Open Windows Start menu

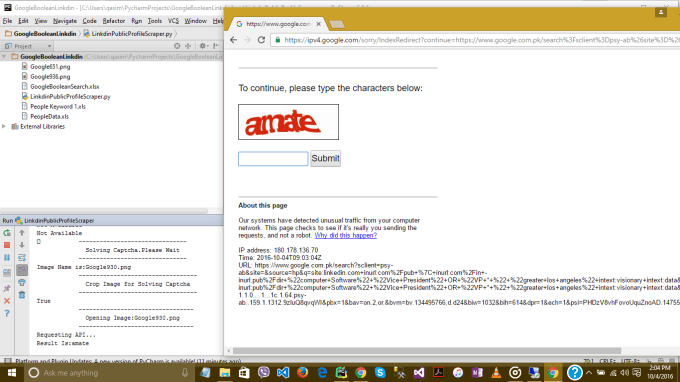tap(12, 372)
